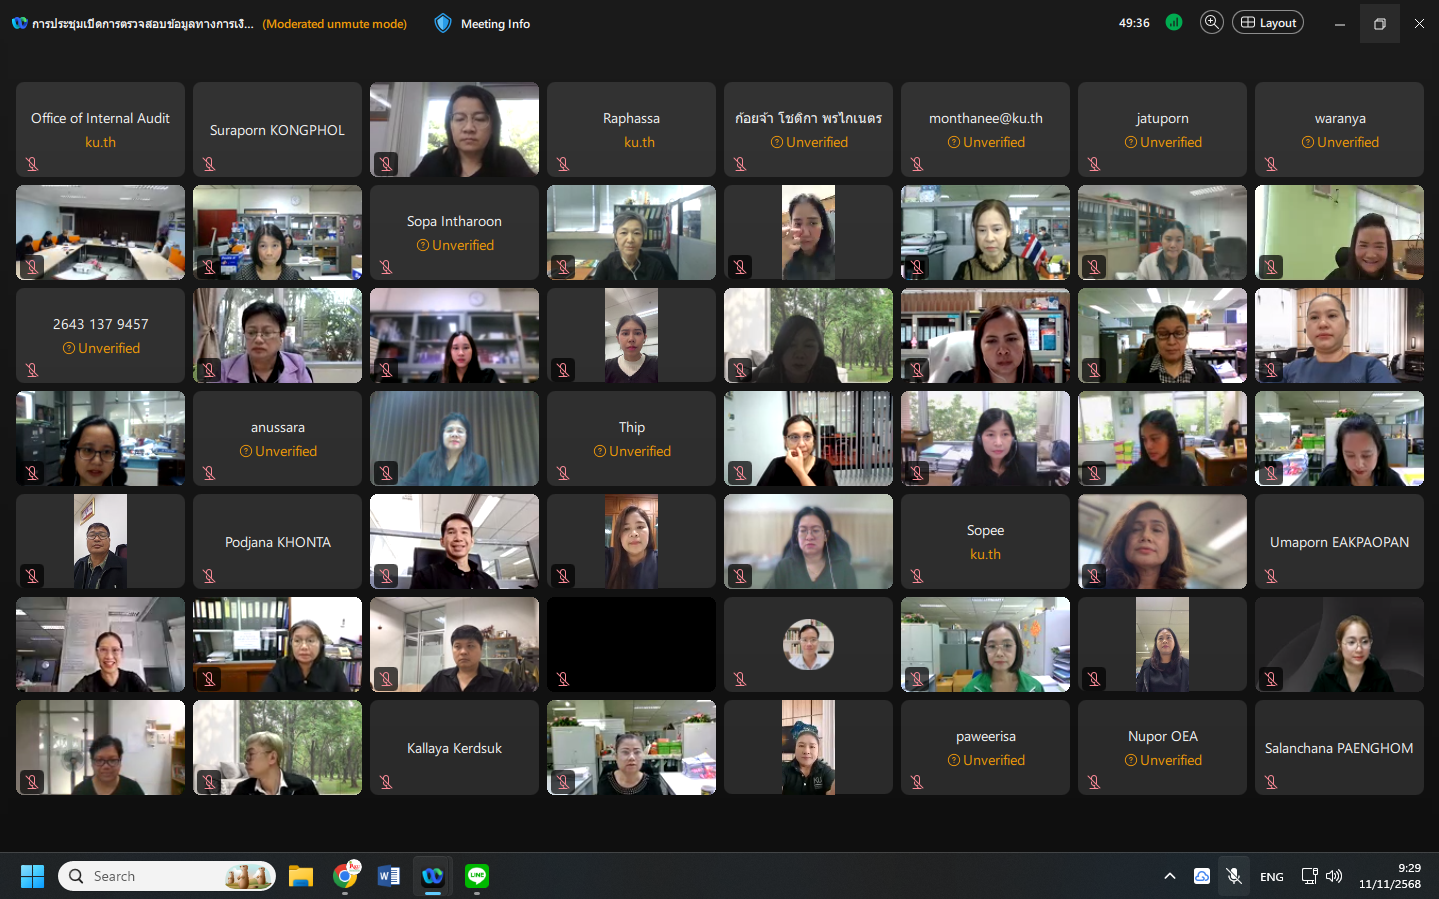Image resolution: width=1439 pixels, height=899 pixels.
Task: Launch Google Chrome from the taskbar
Action: click(x=346, y=876)
